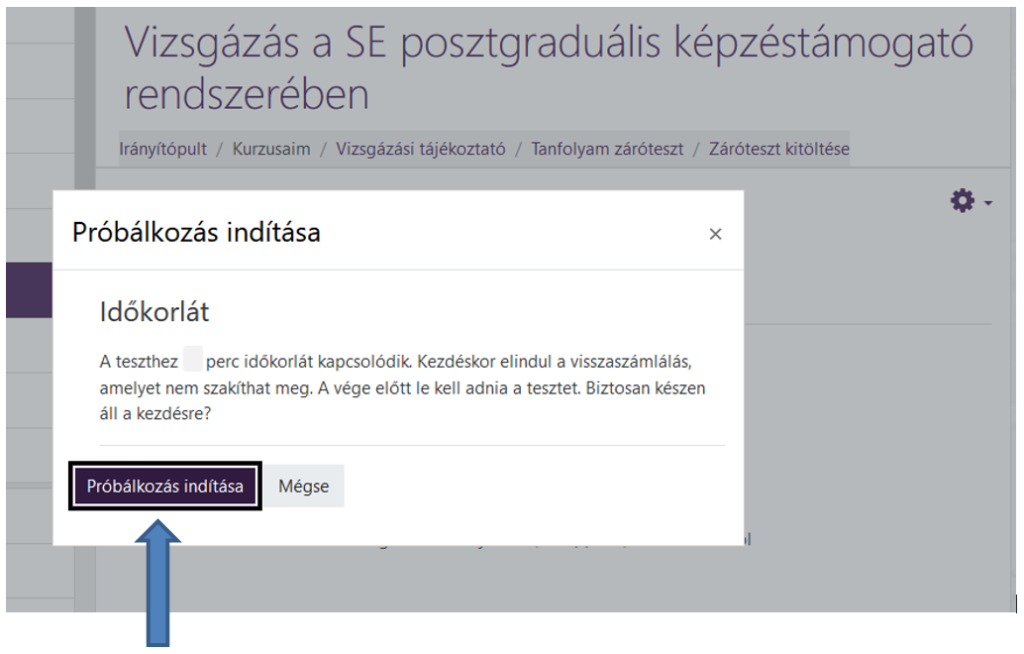Viewport: 1024px width, 654px height.
Task: Click the Próbálkozás indítása button
Action: tap(165, 486)
